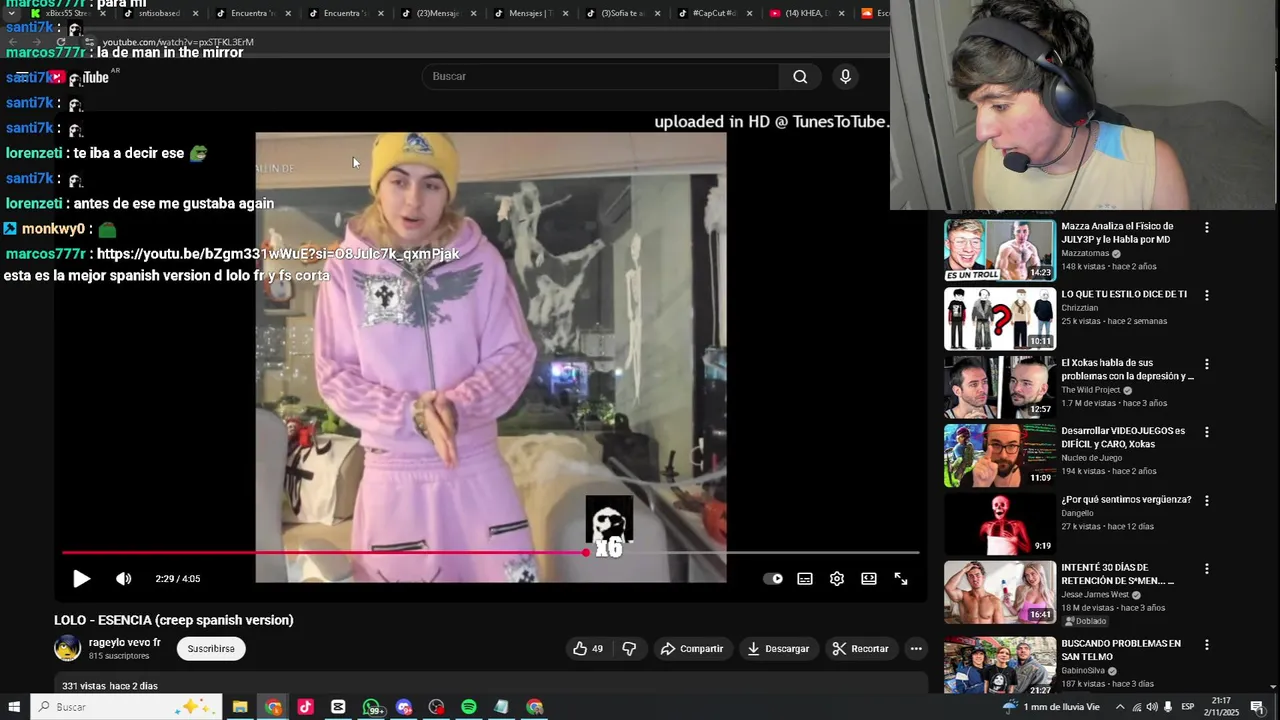Switch to the sntisobased TikTok tab
Viewport: 1280px width, 720px height.
point(158,13)
